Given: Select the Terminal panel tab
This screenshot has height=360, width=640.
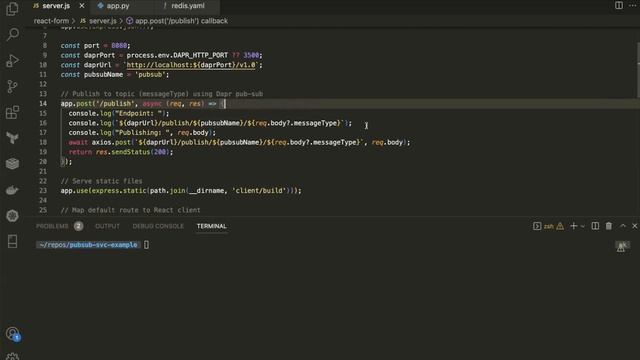Looking at the screenshot, I should [211, 226].
